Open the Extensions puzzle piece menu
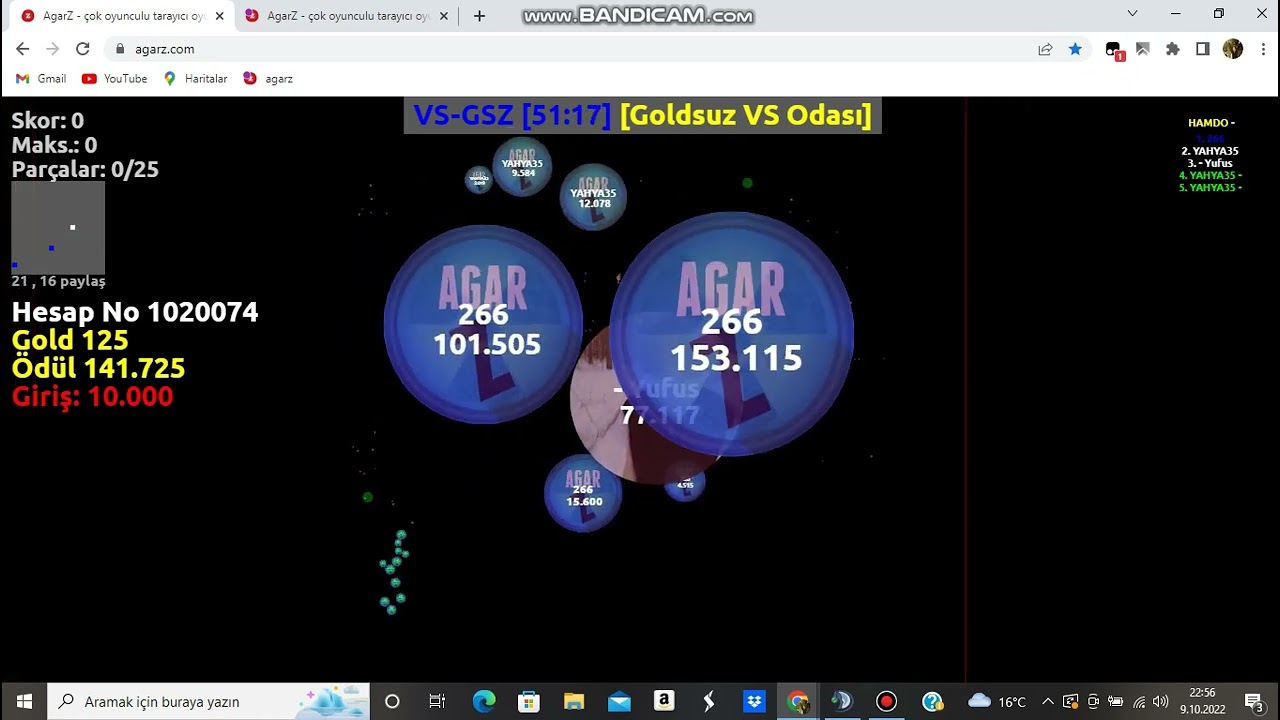Screen dimensions: 1280x720 click(x=1173, y=49)
